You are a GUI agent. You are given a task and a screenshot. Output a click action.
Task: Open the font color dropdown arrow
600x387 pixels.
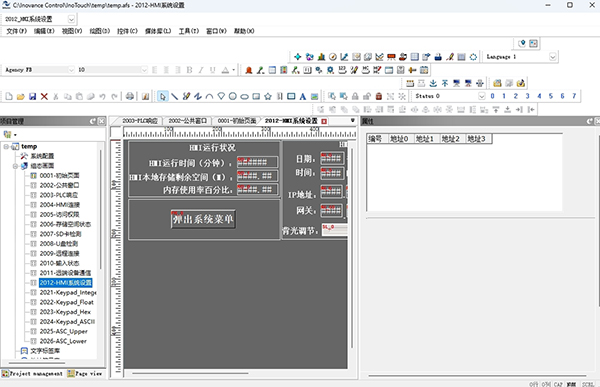(233, 70)
